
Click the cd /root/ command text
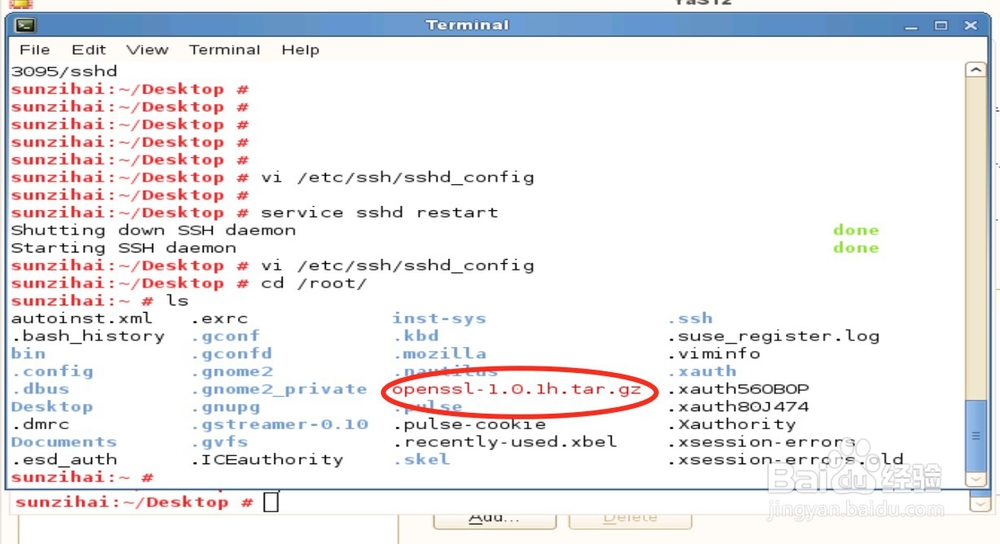(314, 283)
